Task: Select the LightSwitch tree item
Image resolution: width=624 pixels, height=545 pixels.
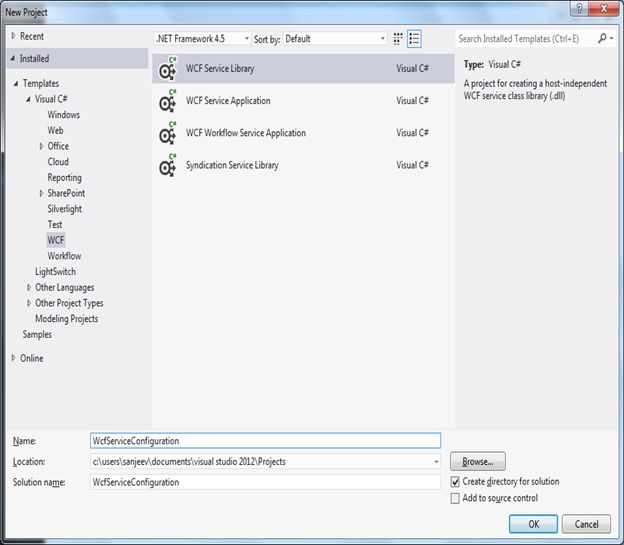Action: [x=55, y=272]
